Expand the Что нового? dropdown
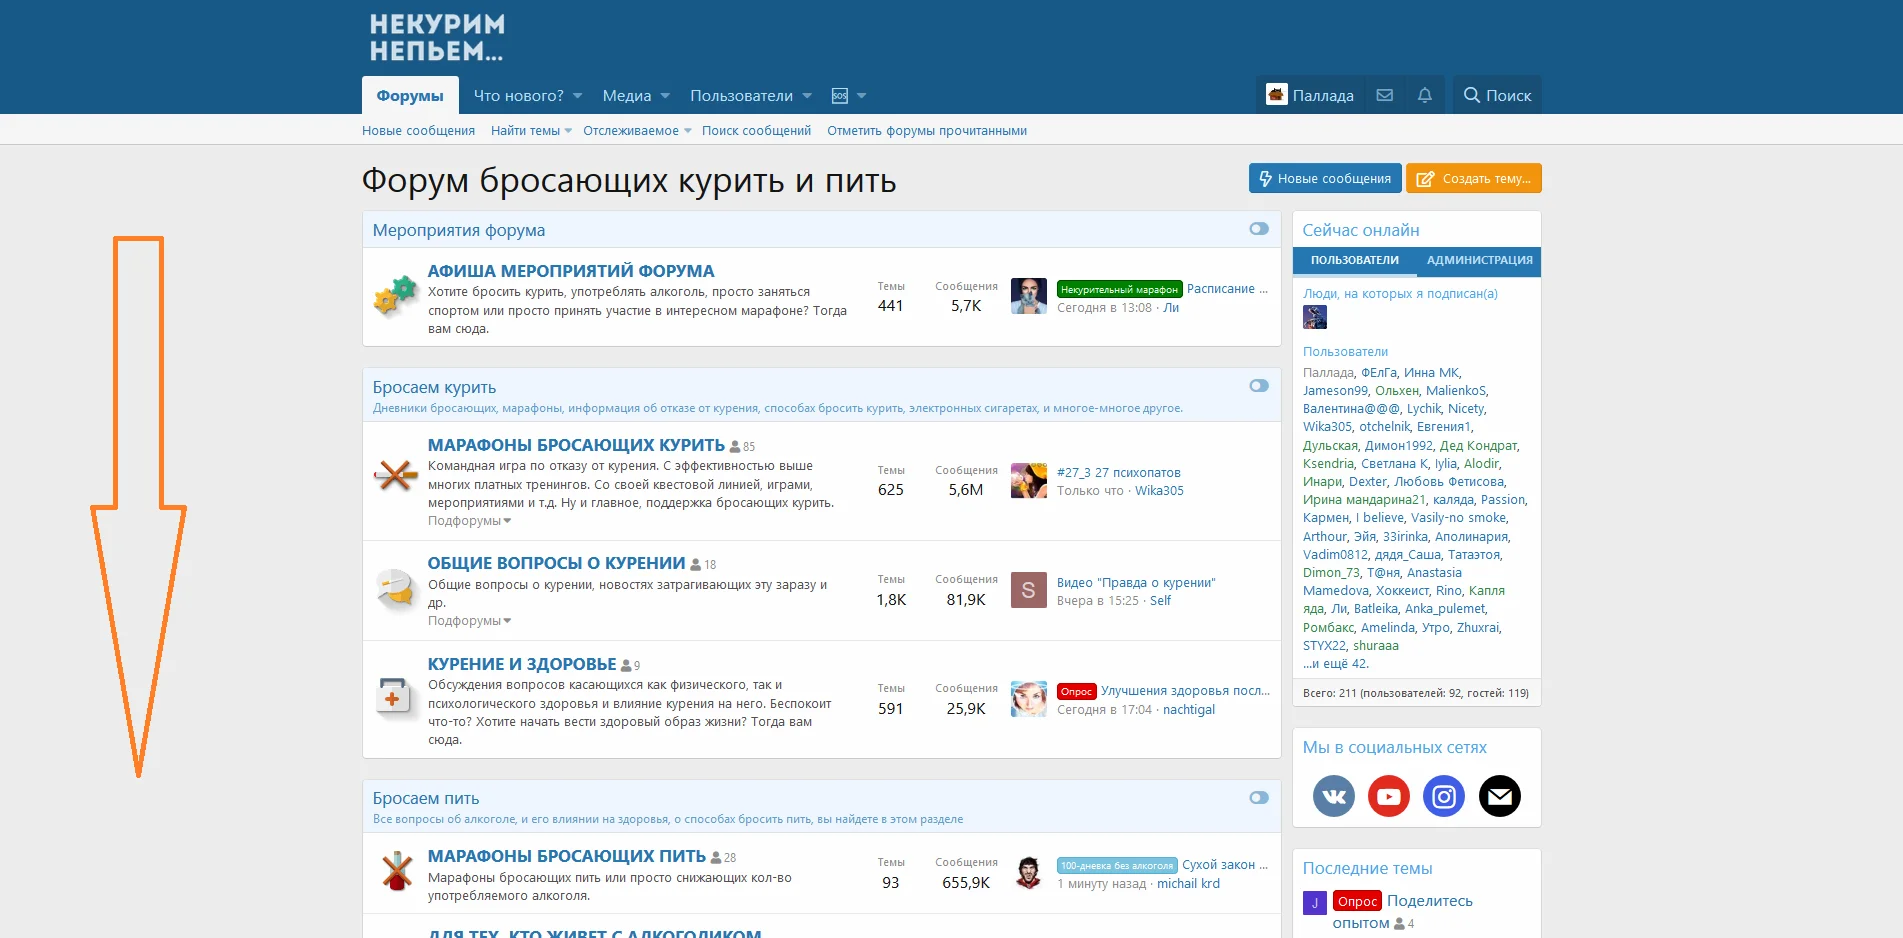Screen dimensions: 1903x938 [524, 95]
